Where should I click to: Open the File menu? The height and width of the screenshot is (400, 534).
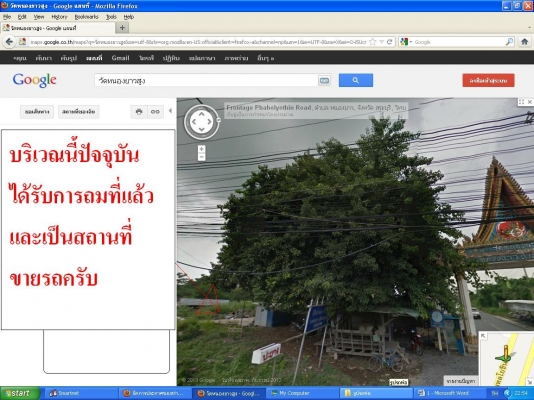click(7, 17)
